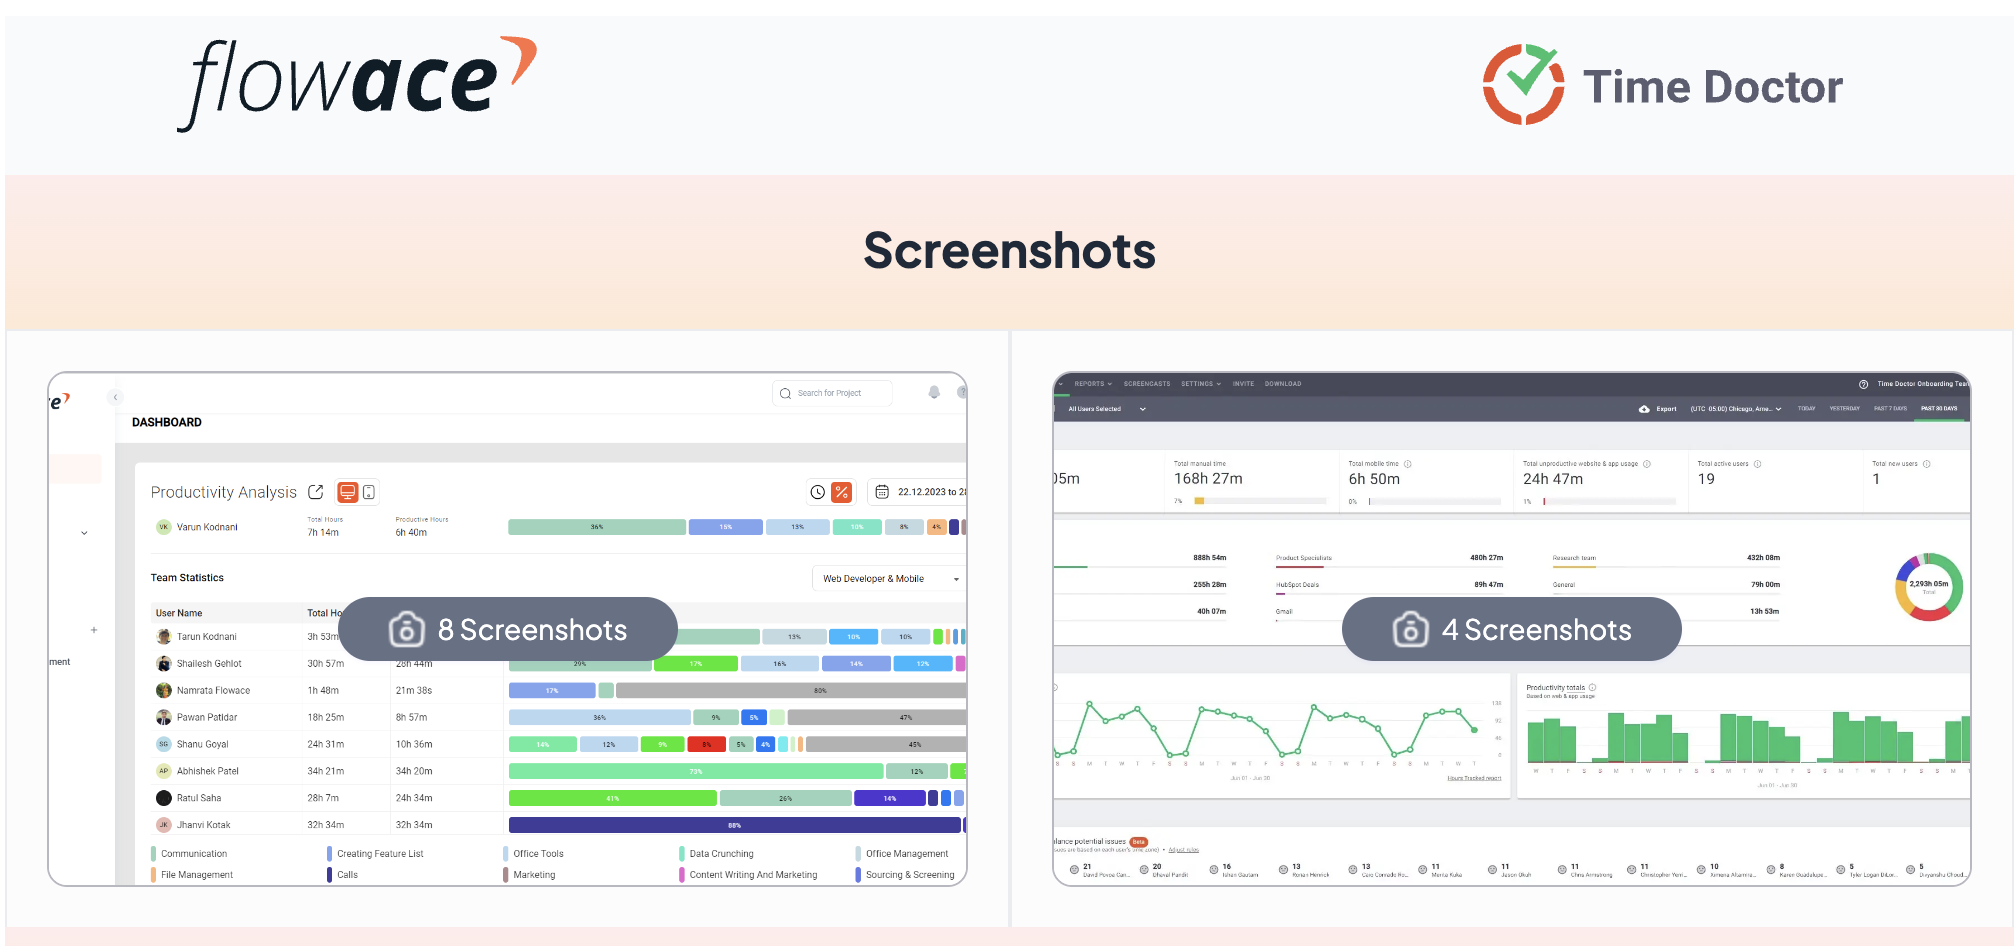Click Abhishek Patel's 73% green bar
The image size is (2014, 946).
click(696, 771)
